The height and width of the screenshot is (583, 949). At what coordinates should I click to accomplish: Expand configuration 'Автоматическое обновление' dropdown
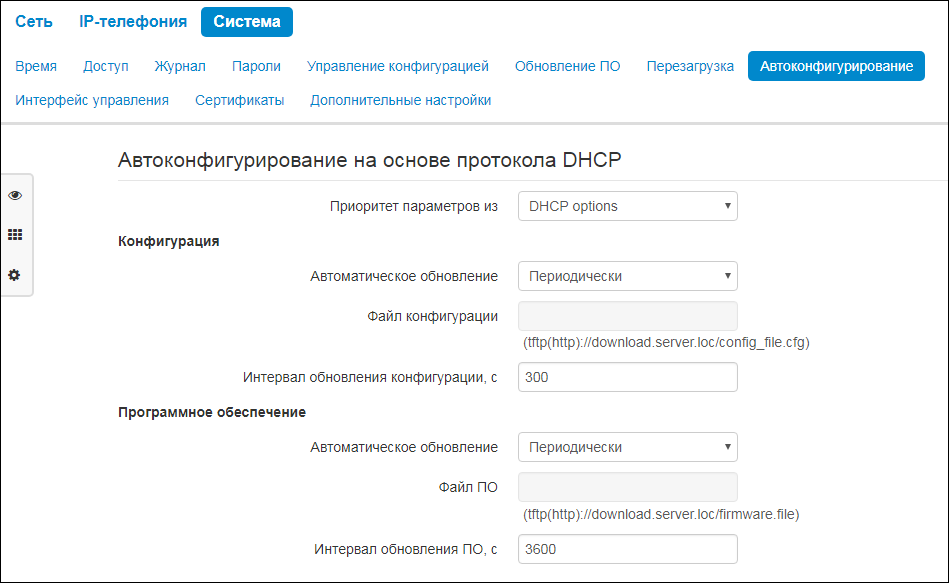click(x=627, y=276)
